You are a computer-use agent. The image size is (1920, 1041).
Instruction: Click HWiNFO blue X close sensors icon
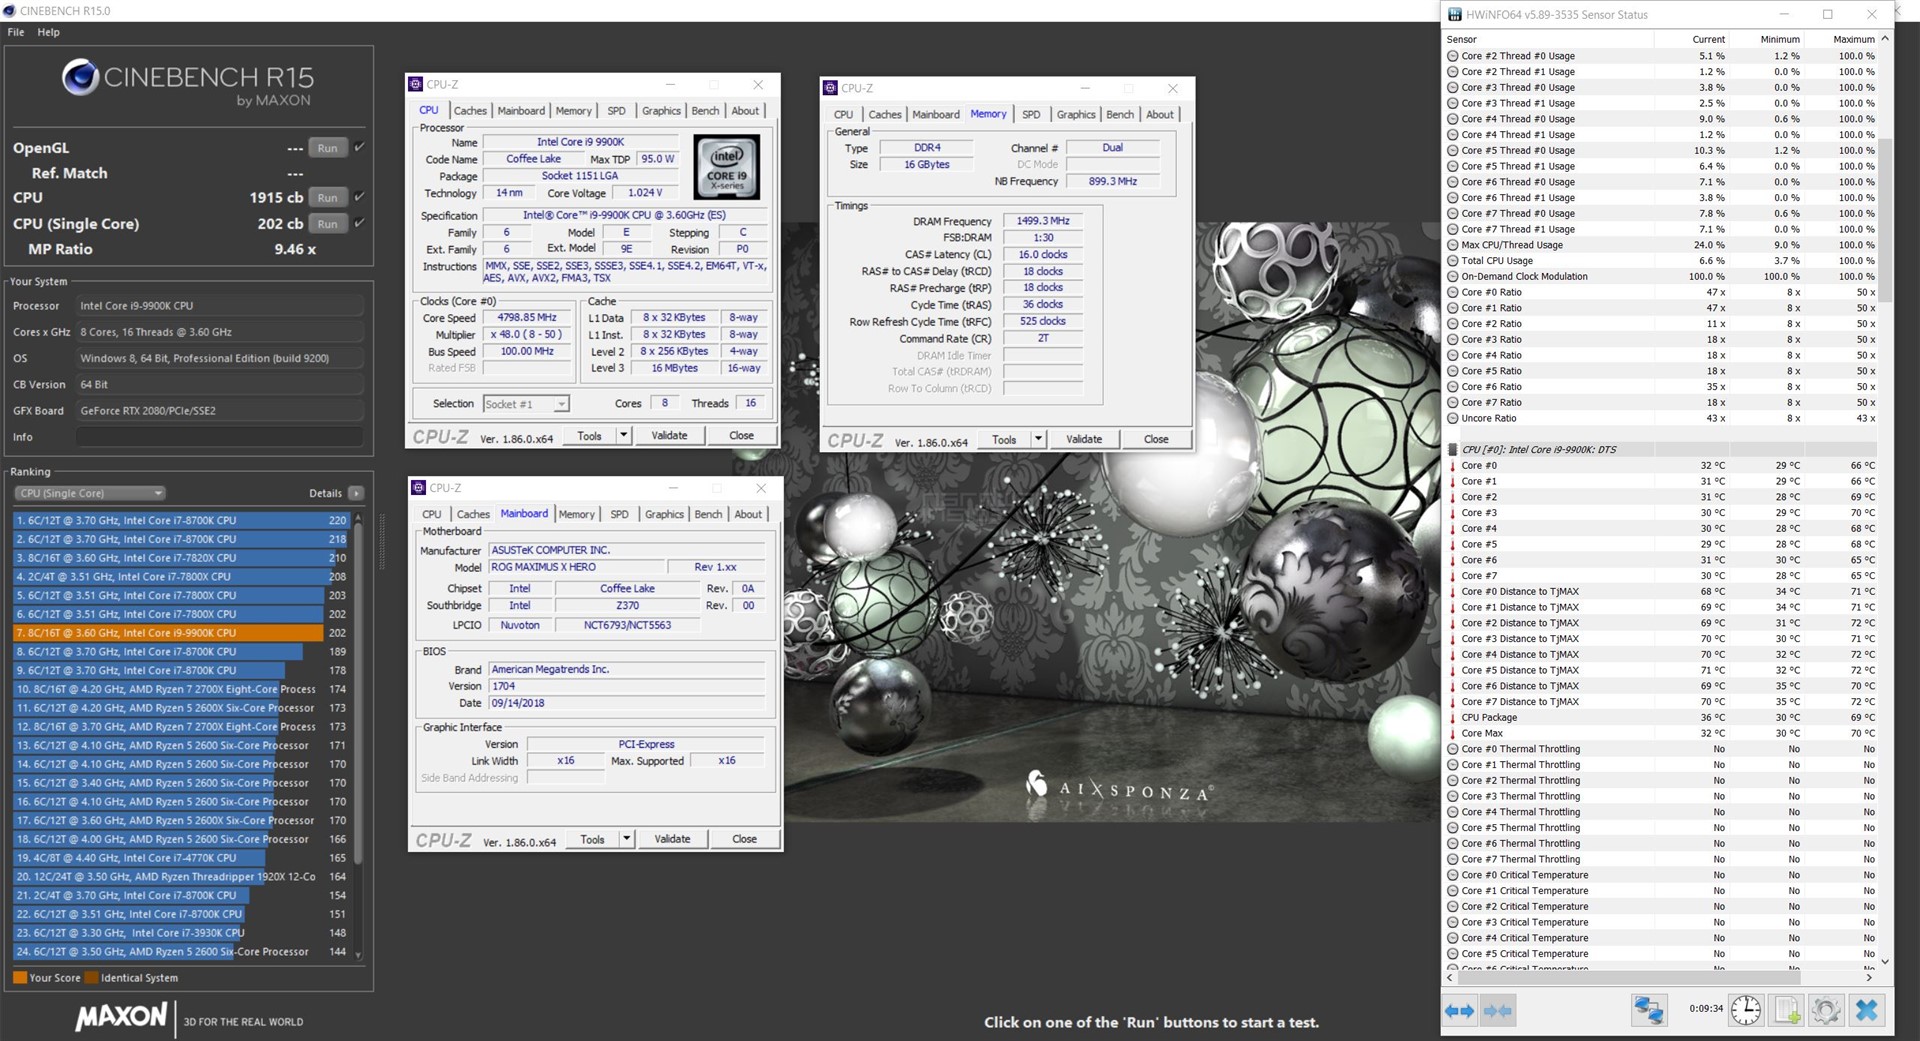coord(1866,1010)
